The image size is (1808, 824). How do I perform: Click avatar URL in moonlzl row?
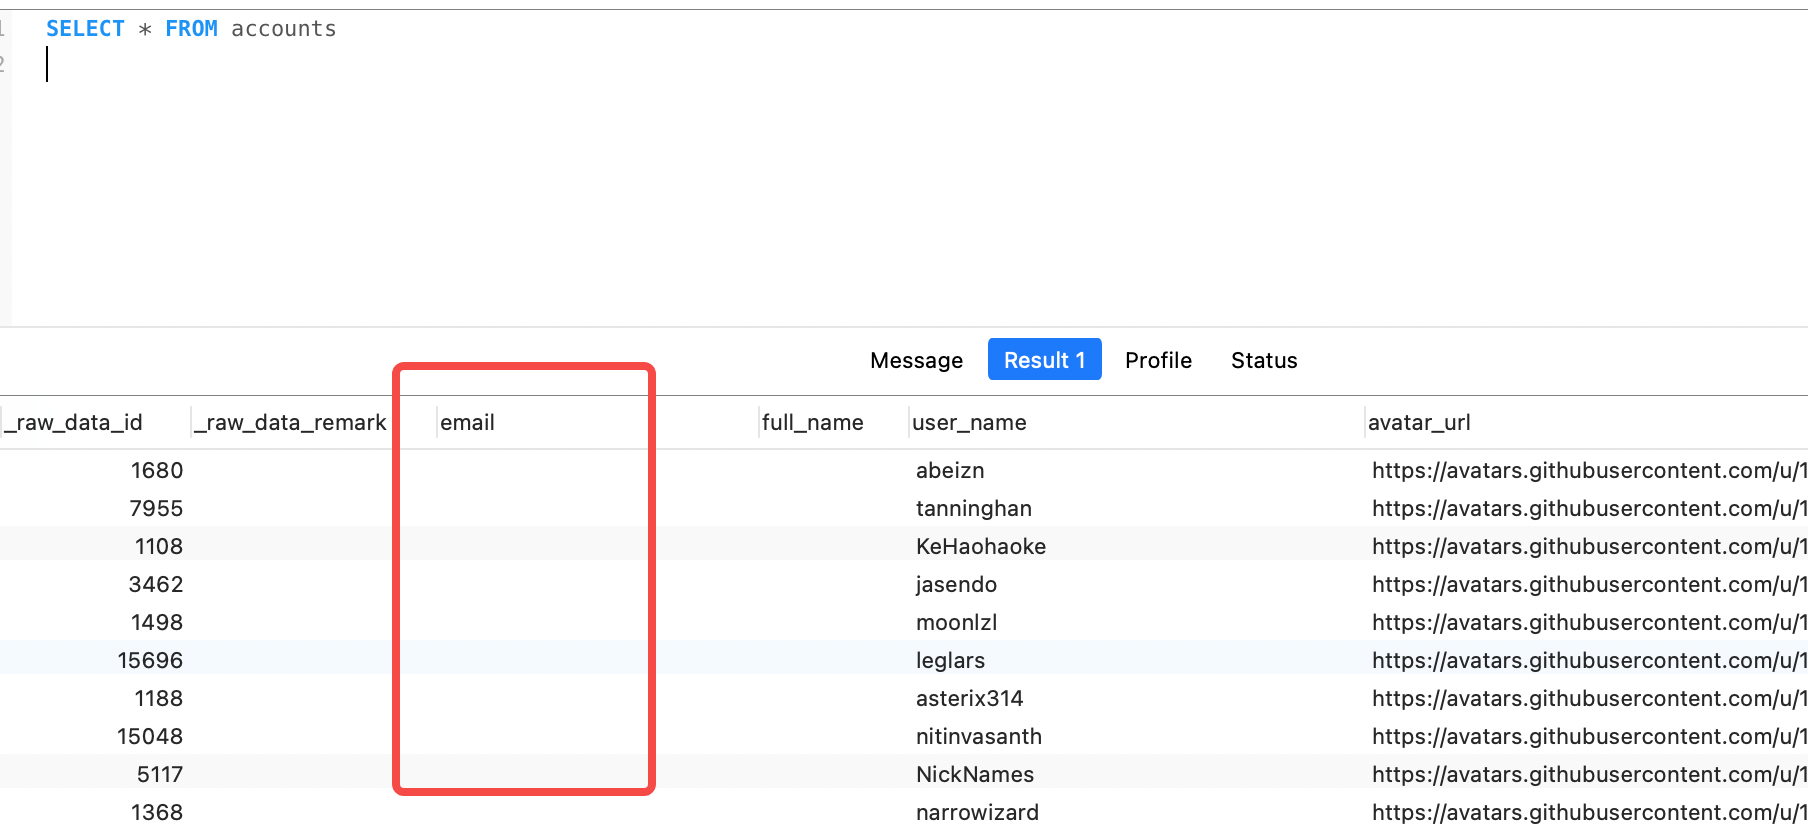tap(1589, 622)
